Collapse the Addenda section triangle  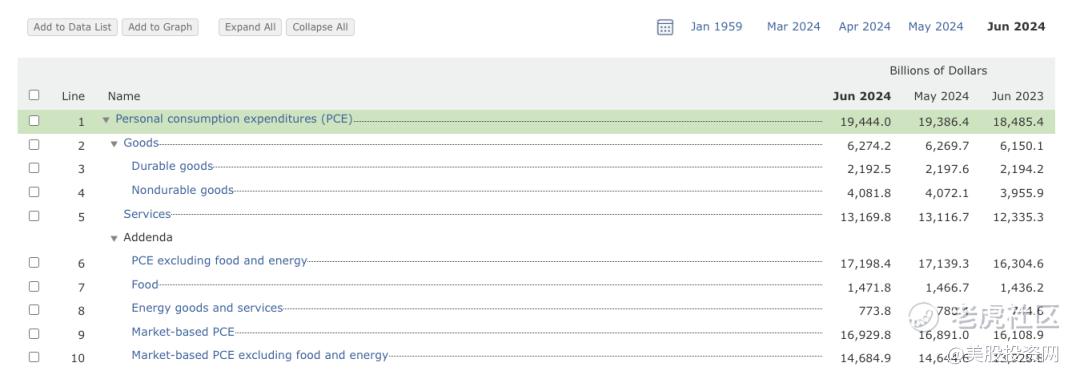point(114,238)
